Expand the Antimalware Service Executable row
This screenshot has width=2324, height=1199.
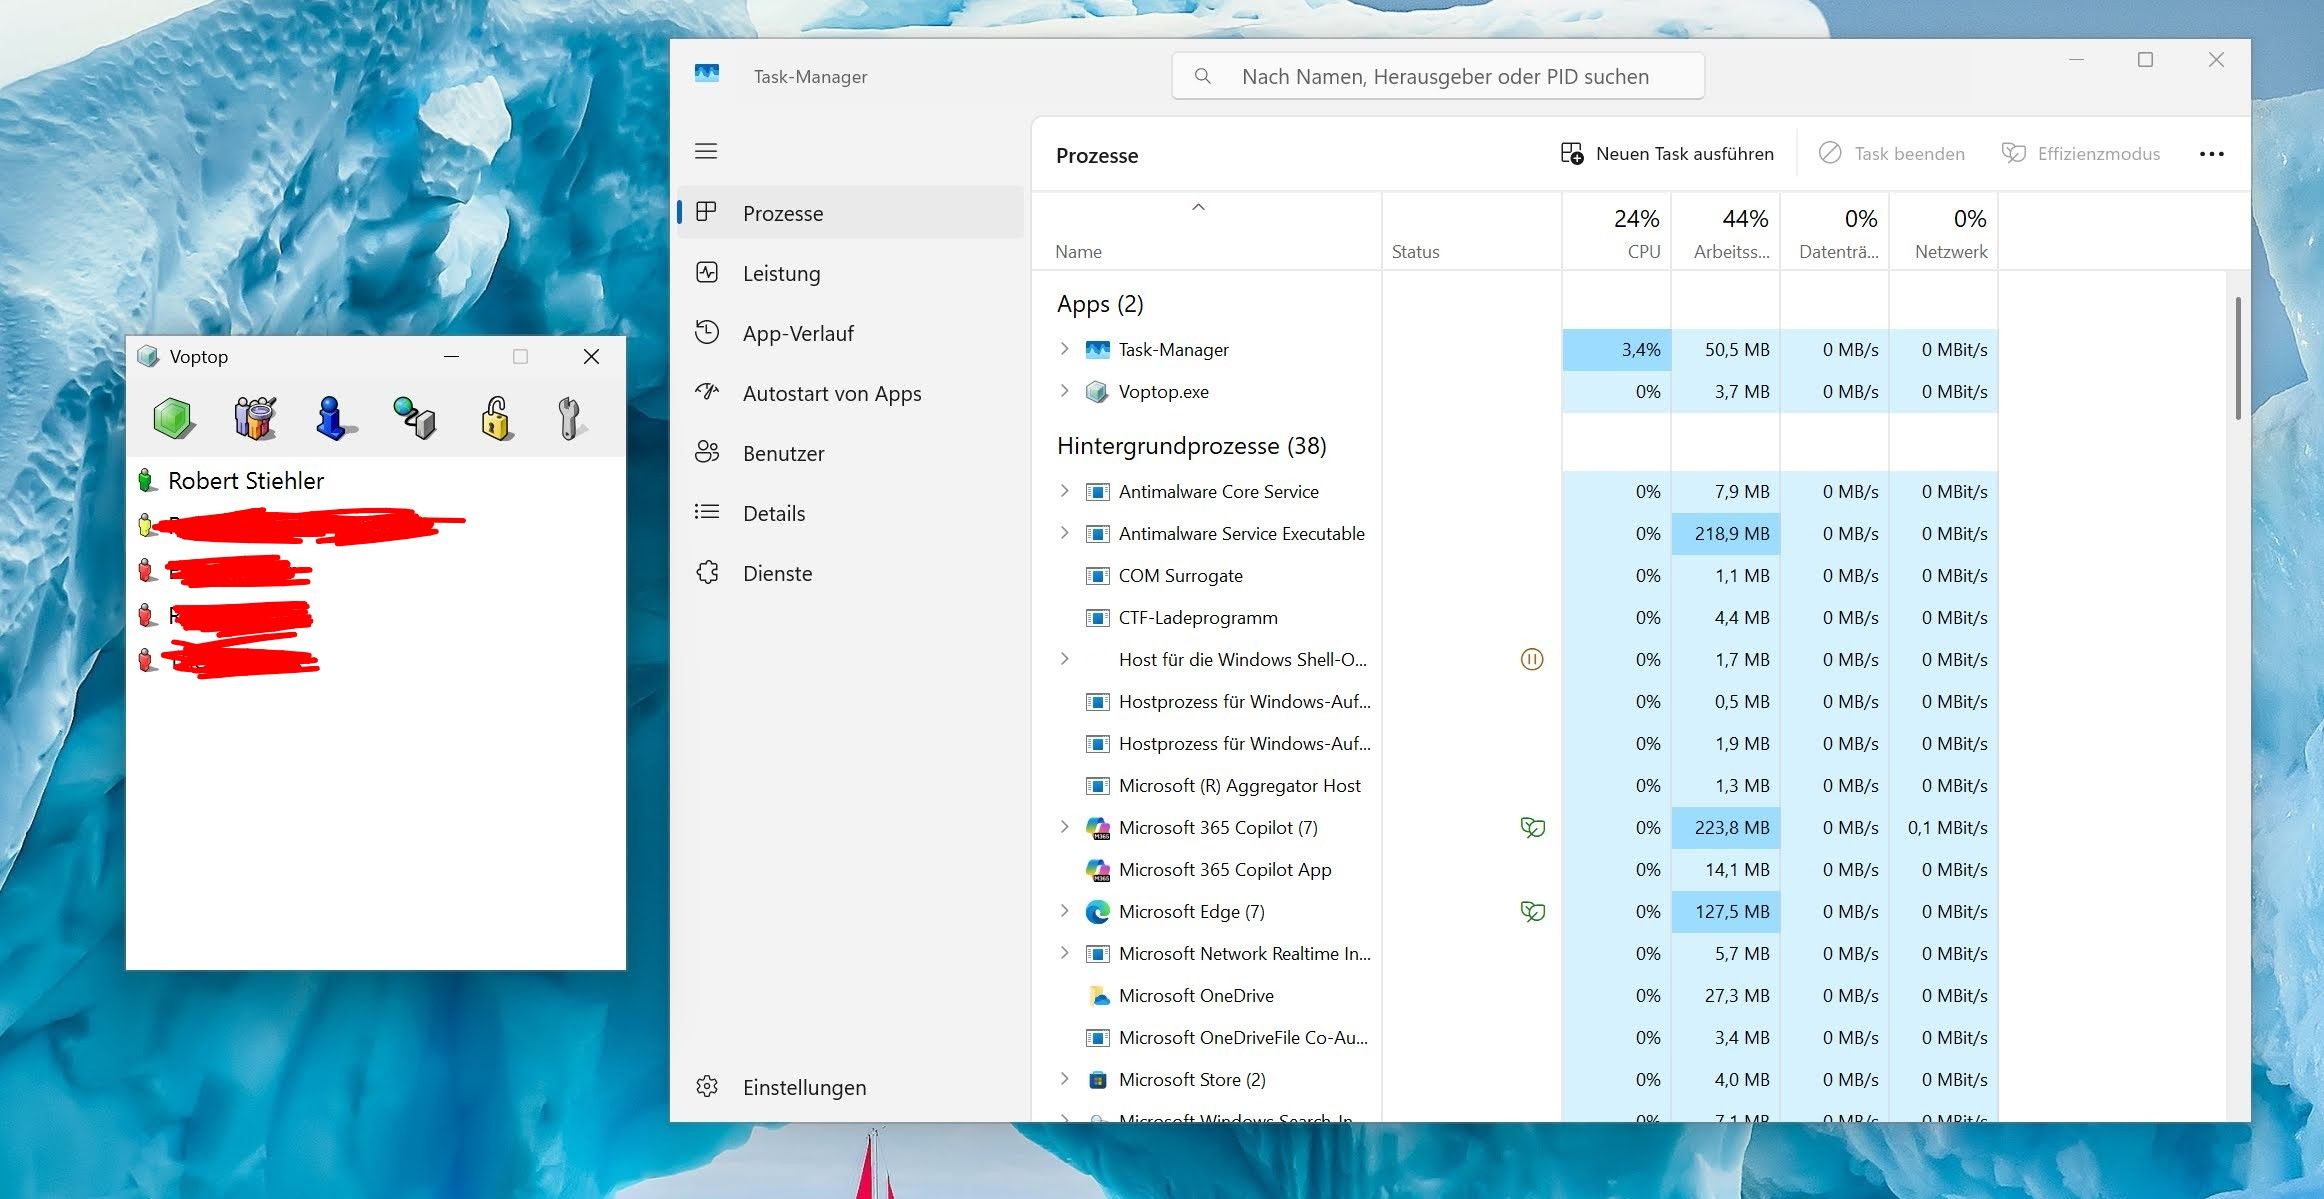tap(1064, 533)
